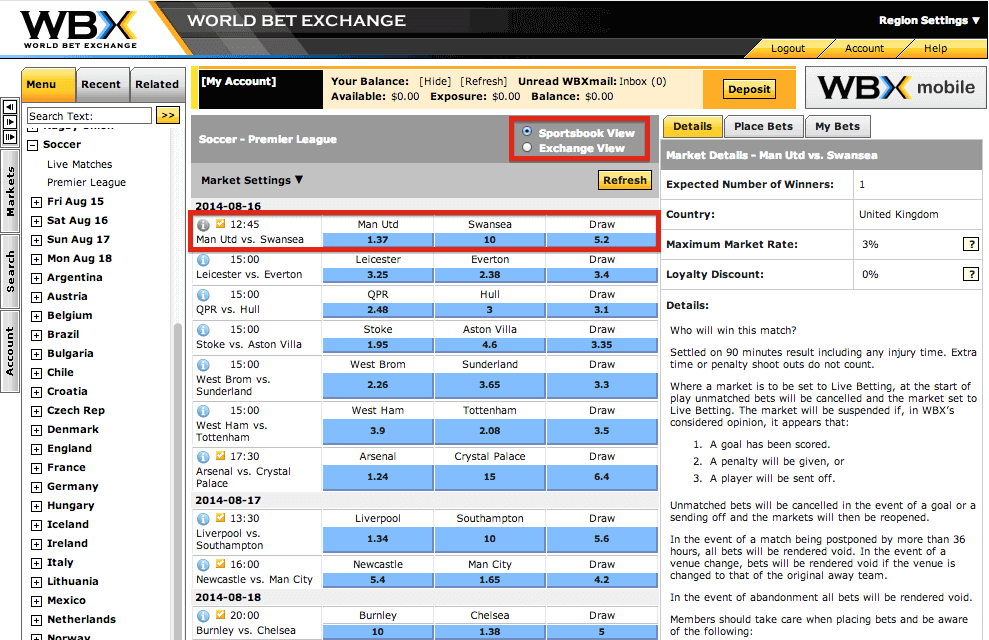
Task: Click help question mark for Loyalty Discount
Action: (970, 274)
